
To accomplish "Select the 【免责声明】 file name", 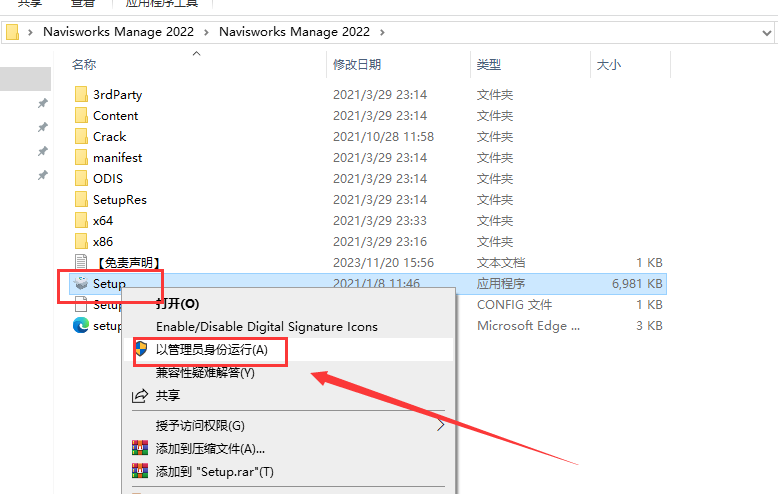I will (128, 262).
